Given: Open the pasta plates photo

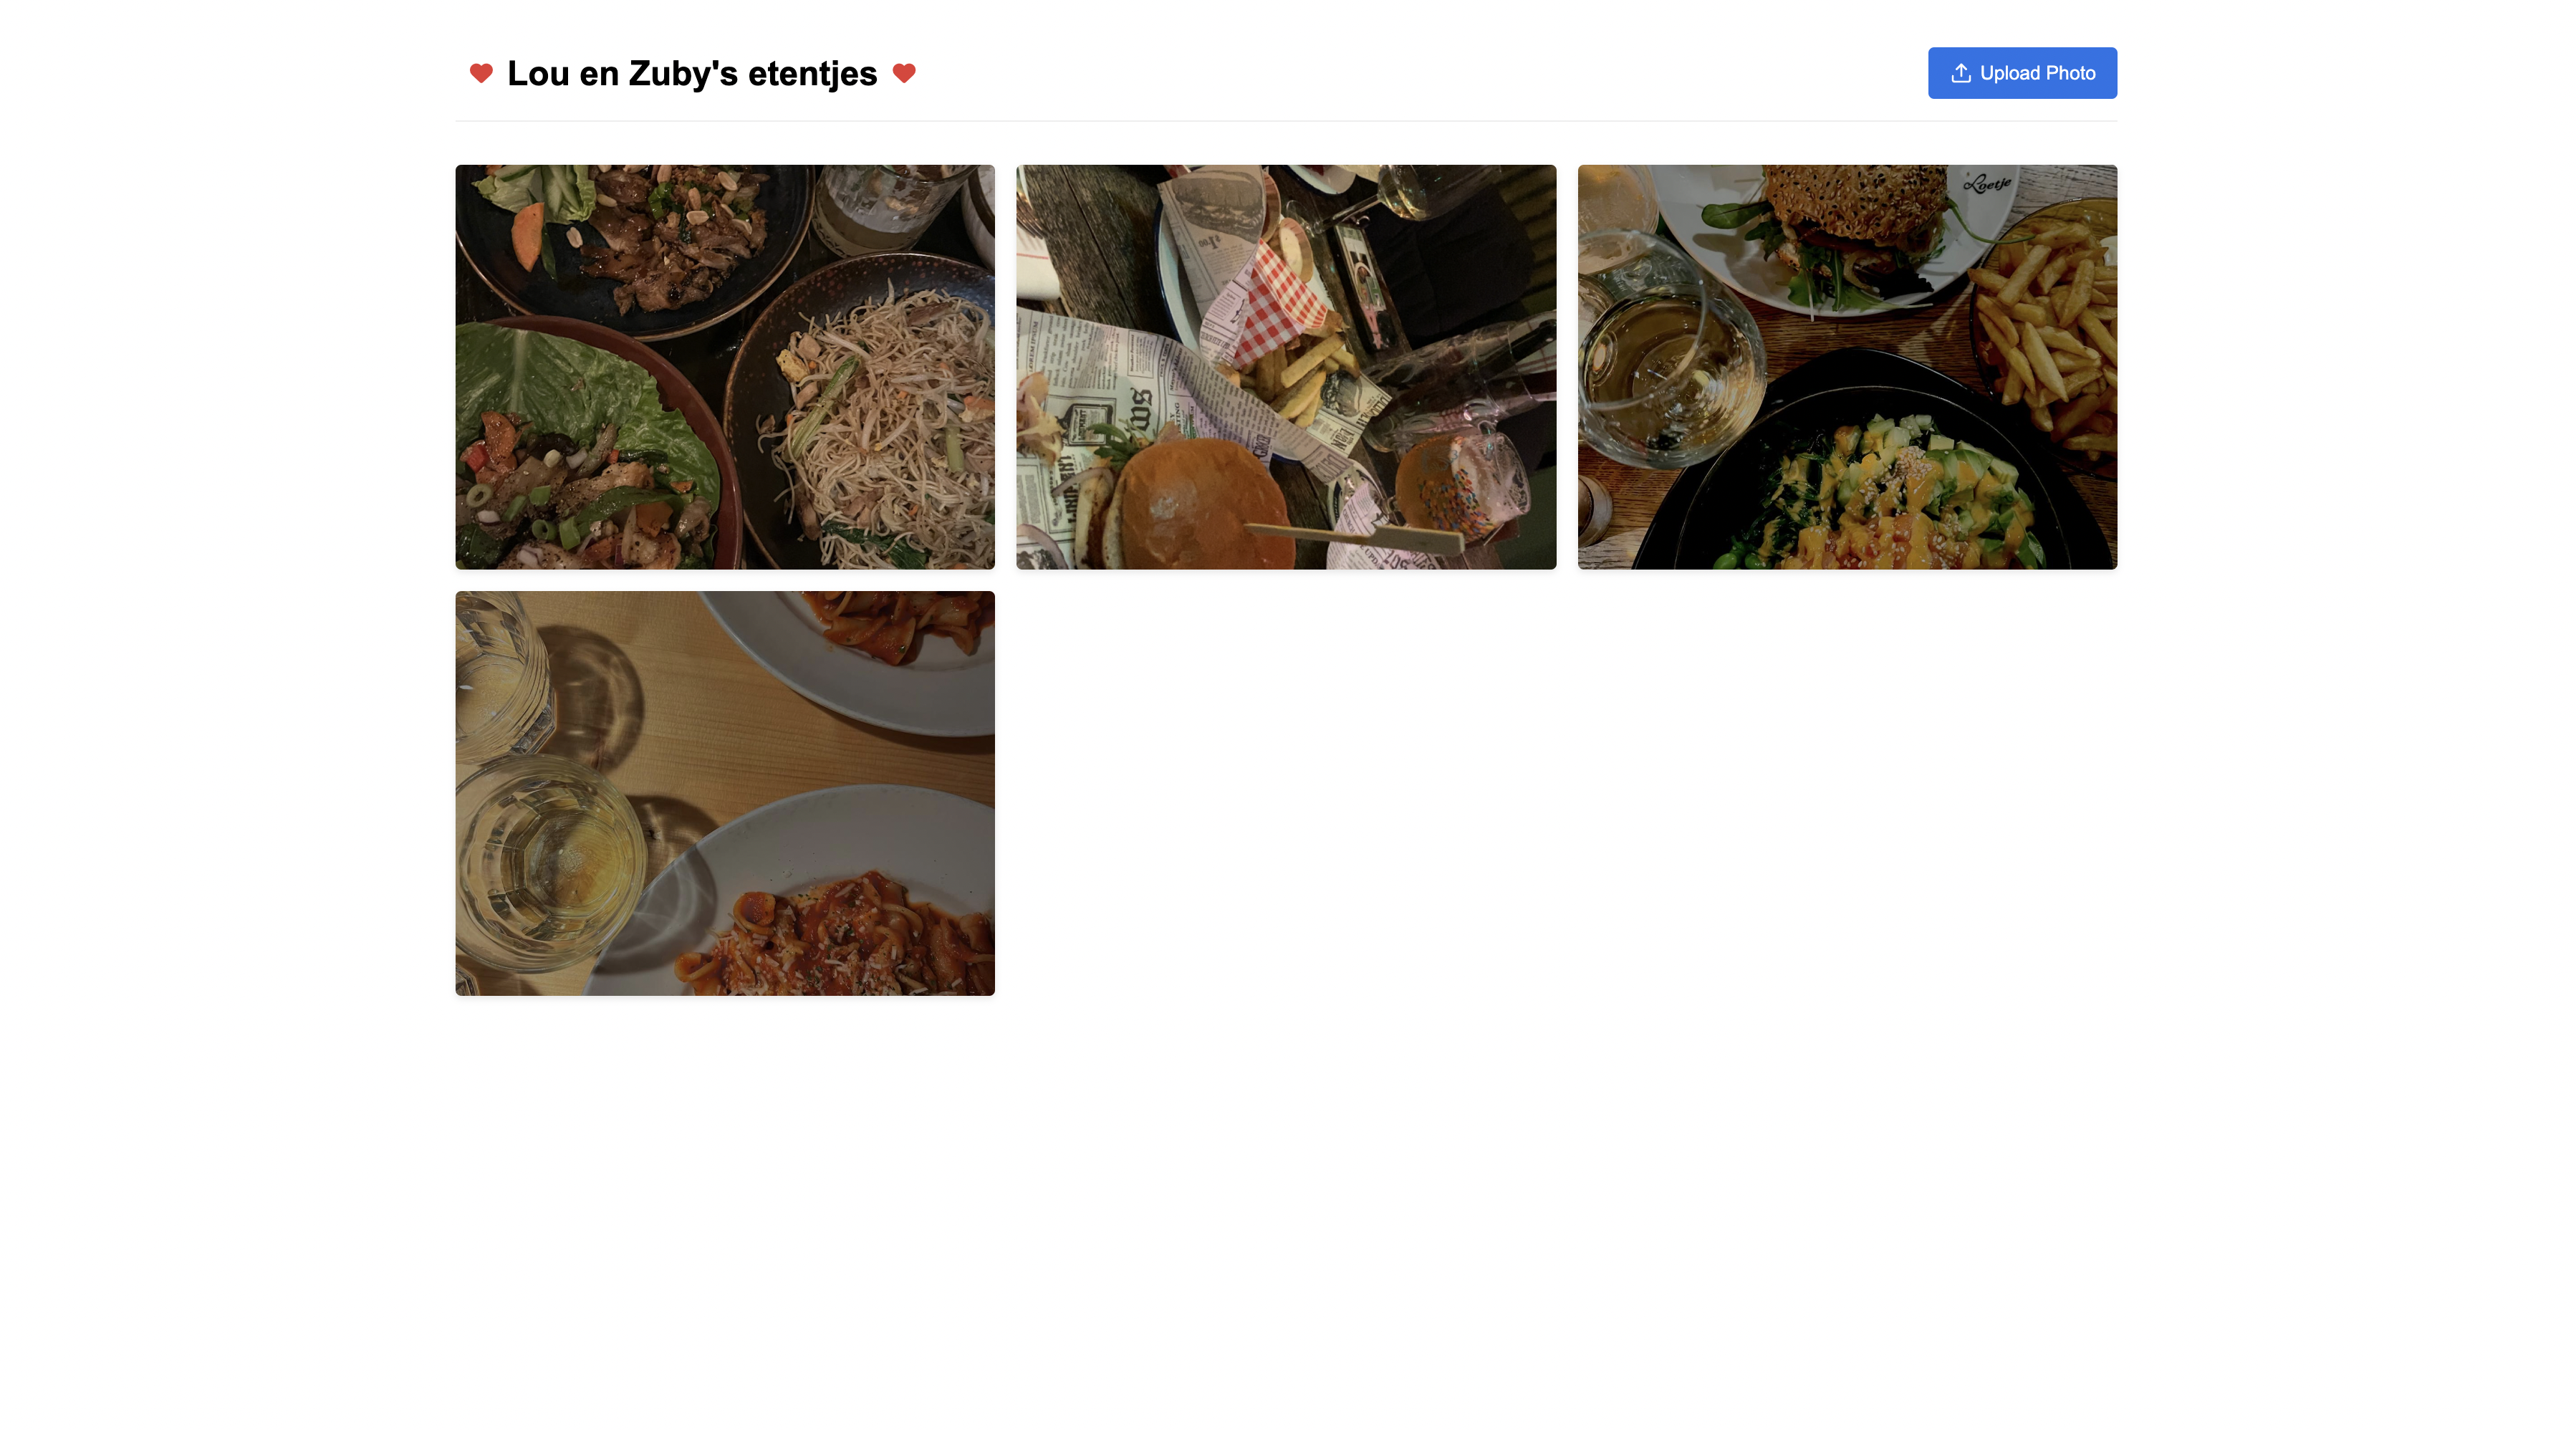Looking at the screenshot, I should pyautogui.click(x=725, y=793).
